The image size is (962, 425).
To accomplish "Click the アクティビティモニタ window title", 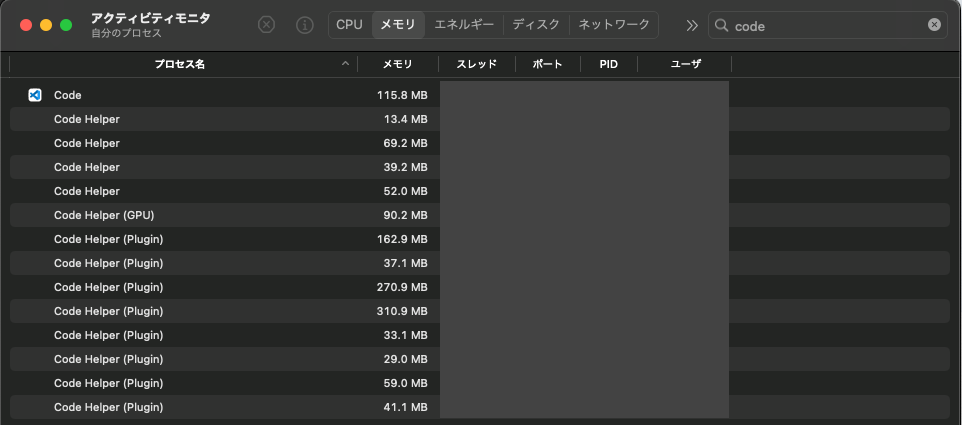I will [151, 18].
